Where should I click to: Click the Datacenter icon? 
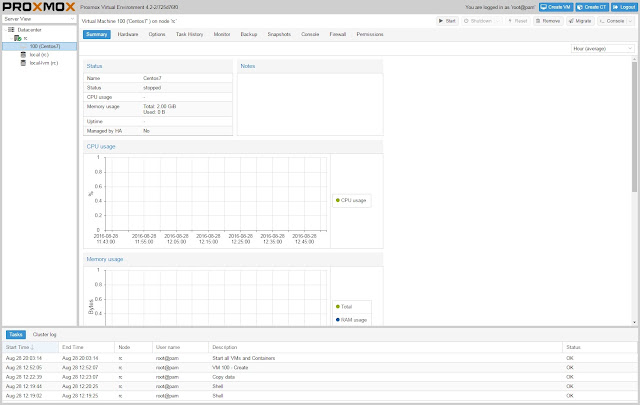11,30
